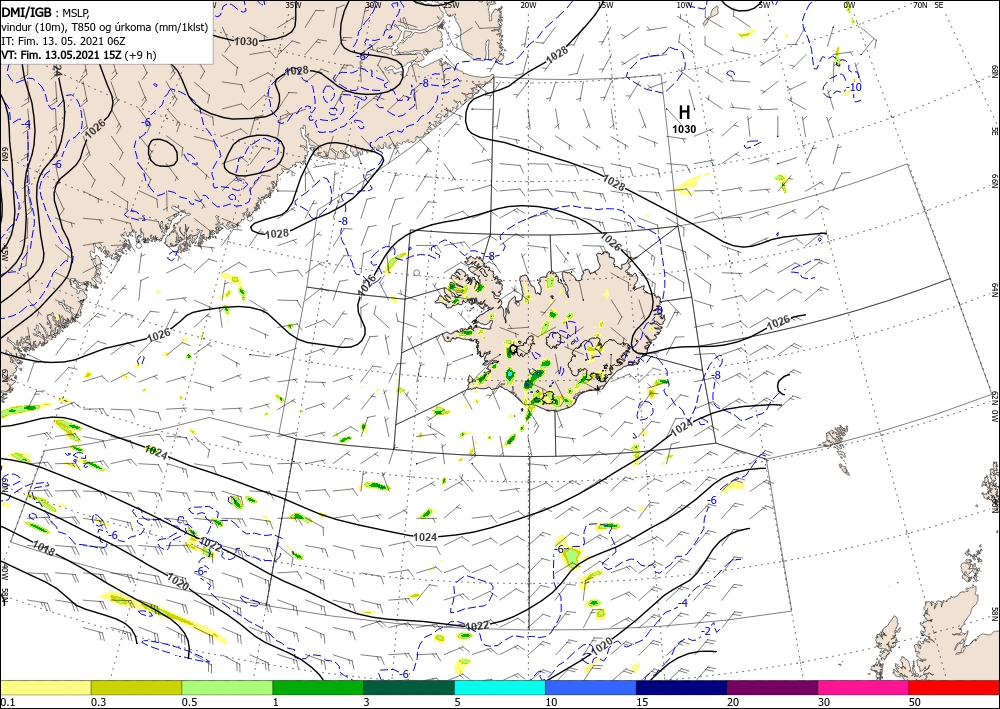Image resolution: width=1000 pixels, height=709 pixels.
Task: Select the pink 30–50 mm legend swatch
Action: (864, 687)
